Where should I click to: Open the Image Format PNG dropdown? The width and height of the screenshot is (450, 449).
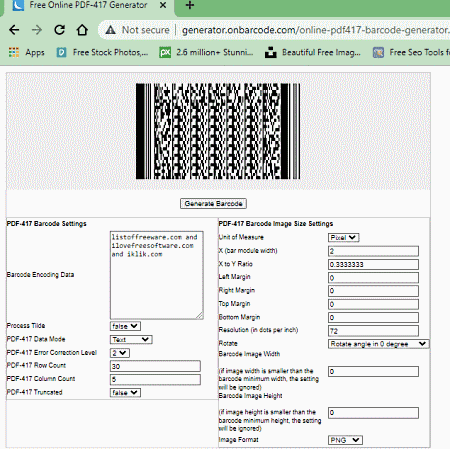[x=345, y=440]
